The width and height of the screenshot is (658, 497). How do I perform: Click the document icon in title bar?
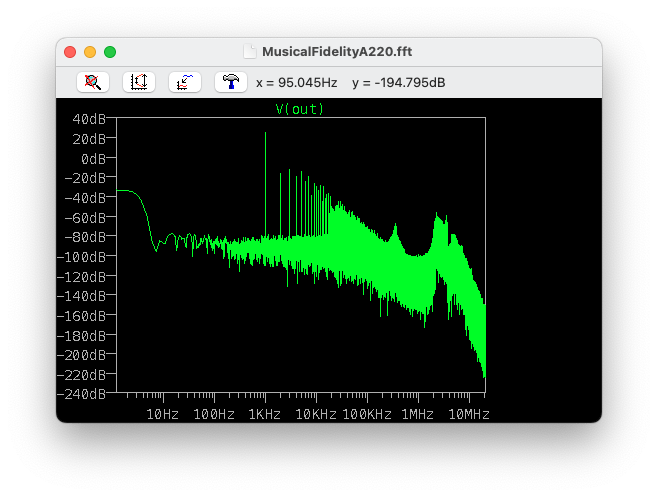(250, 52)
